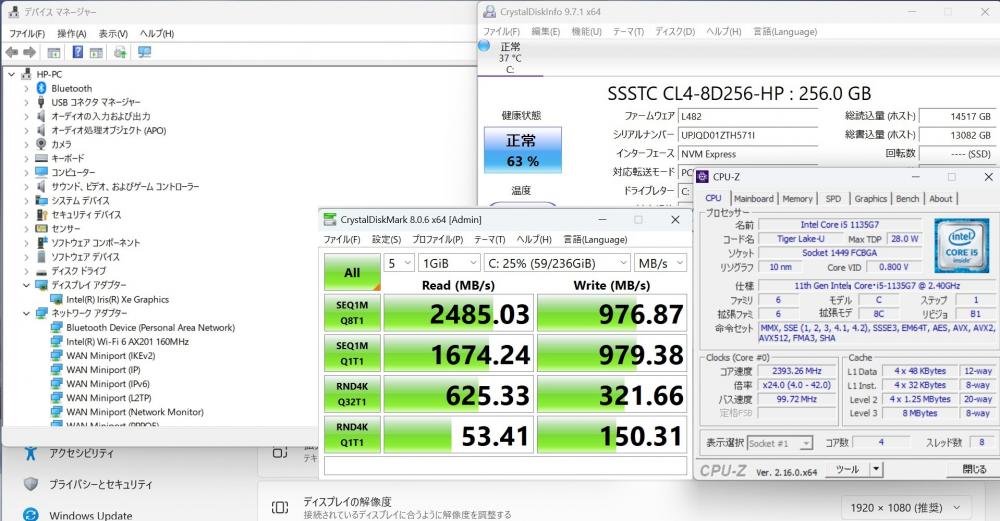
Task: Click the green All benchmark button
Action: click(352, 272)
